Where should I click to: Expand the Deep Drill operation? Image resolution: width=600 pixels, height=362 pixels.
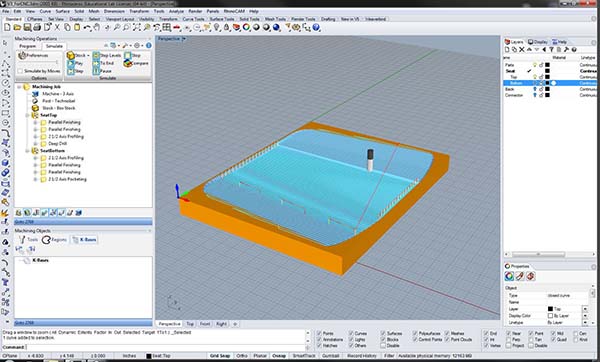click(35, 143)
